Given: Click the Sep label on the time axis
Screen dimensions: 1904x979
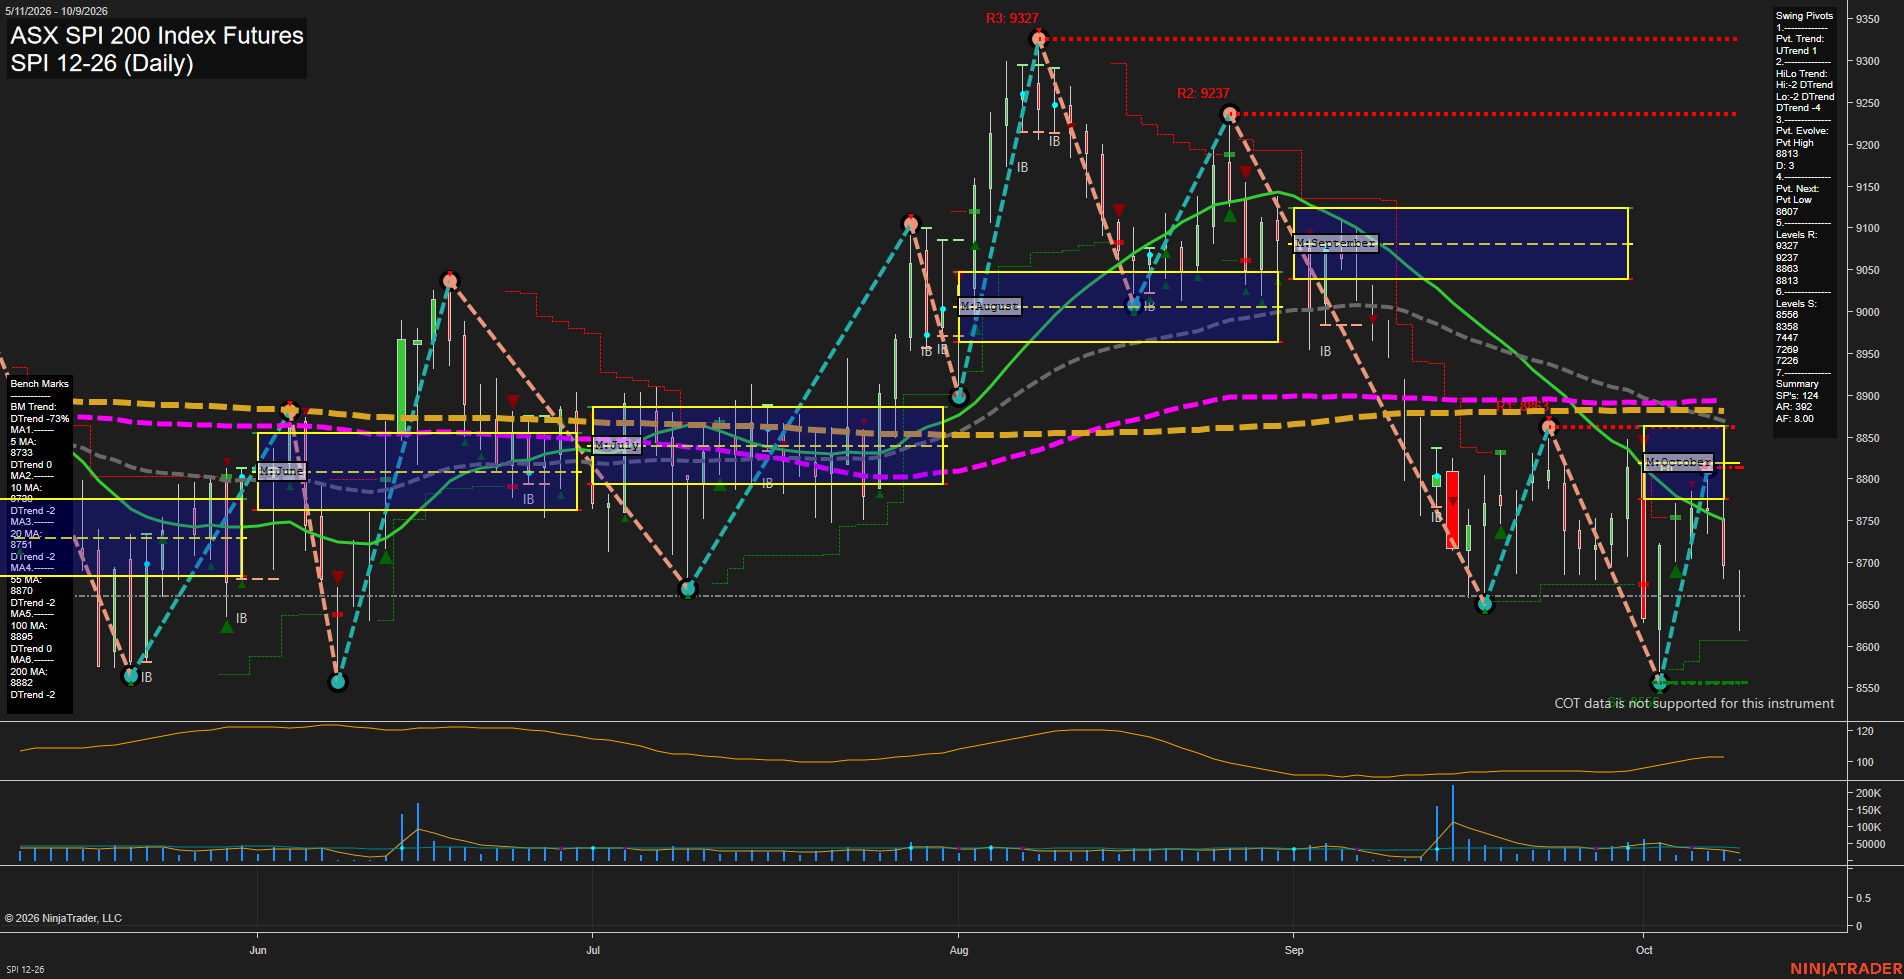Looking at the screenshot, I should 1294,950.
